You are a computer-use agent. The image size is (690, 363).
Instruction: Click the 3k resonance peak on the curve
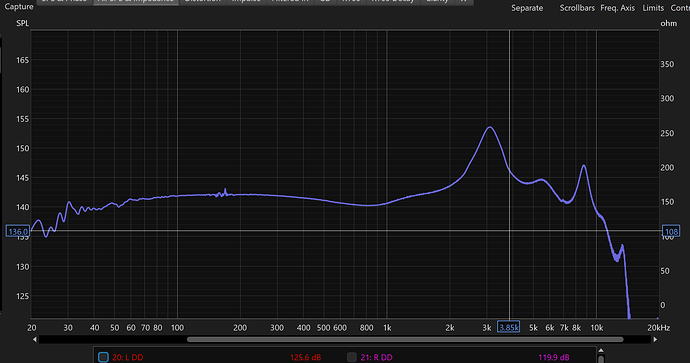click(x=490, y=127)
